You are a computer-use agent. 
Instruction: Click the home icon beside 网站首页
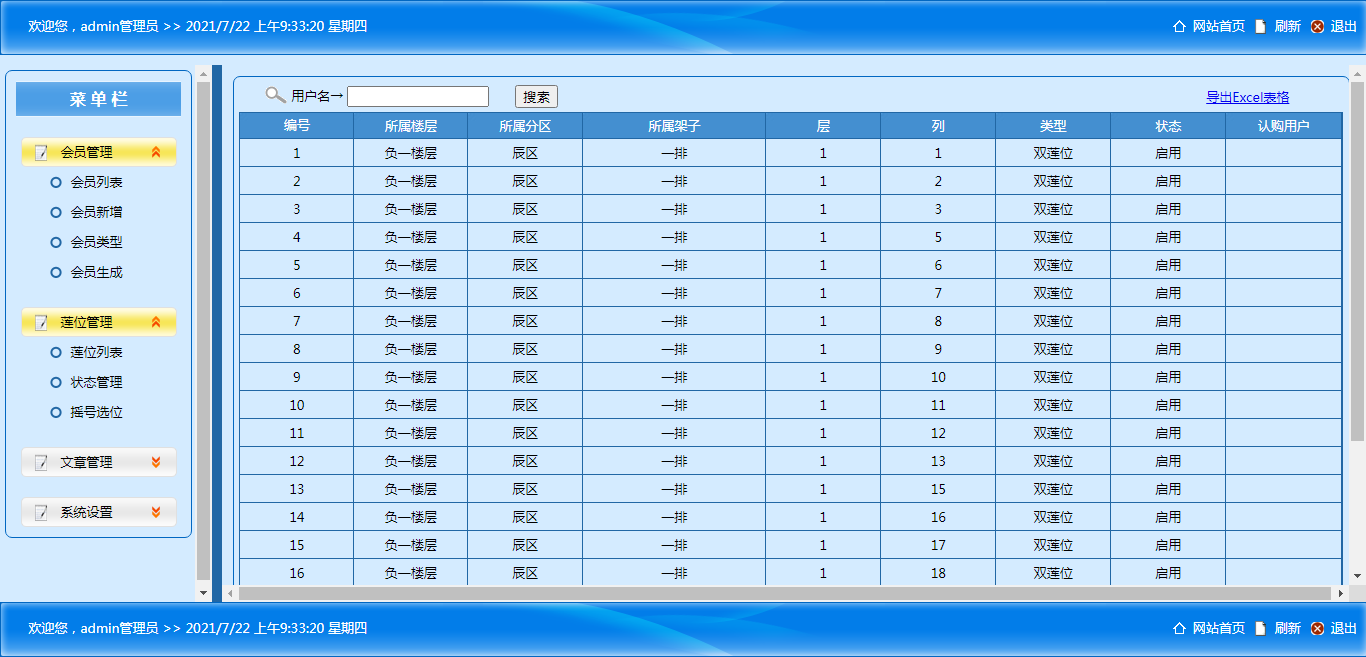[x=1181, y=27]
